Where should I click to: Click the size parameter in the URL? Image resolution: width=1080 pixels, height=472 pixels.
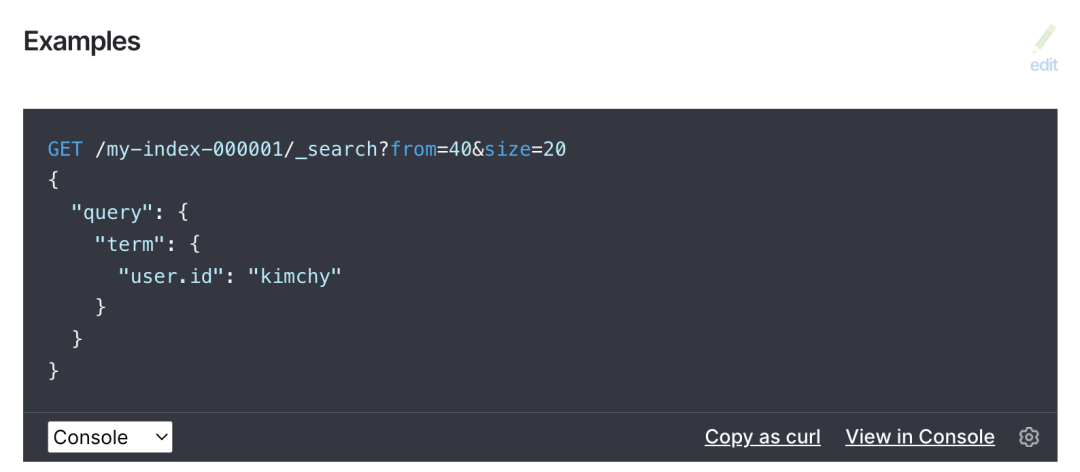click(x=508, y=149)
